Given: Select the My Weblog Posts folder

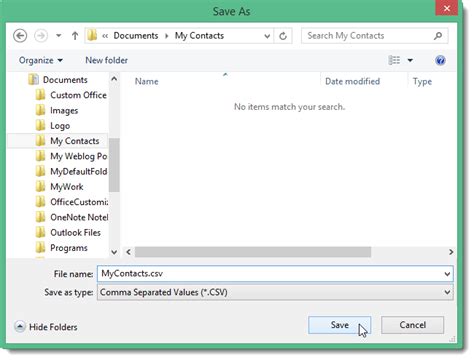Looking at the screenshot, I should (79, 156).
